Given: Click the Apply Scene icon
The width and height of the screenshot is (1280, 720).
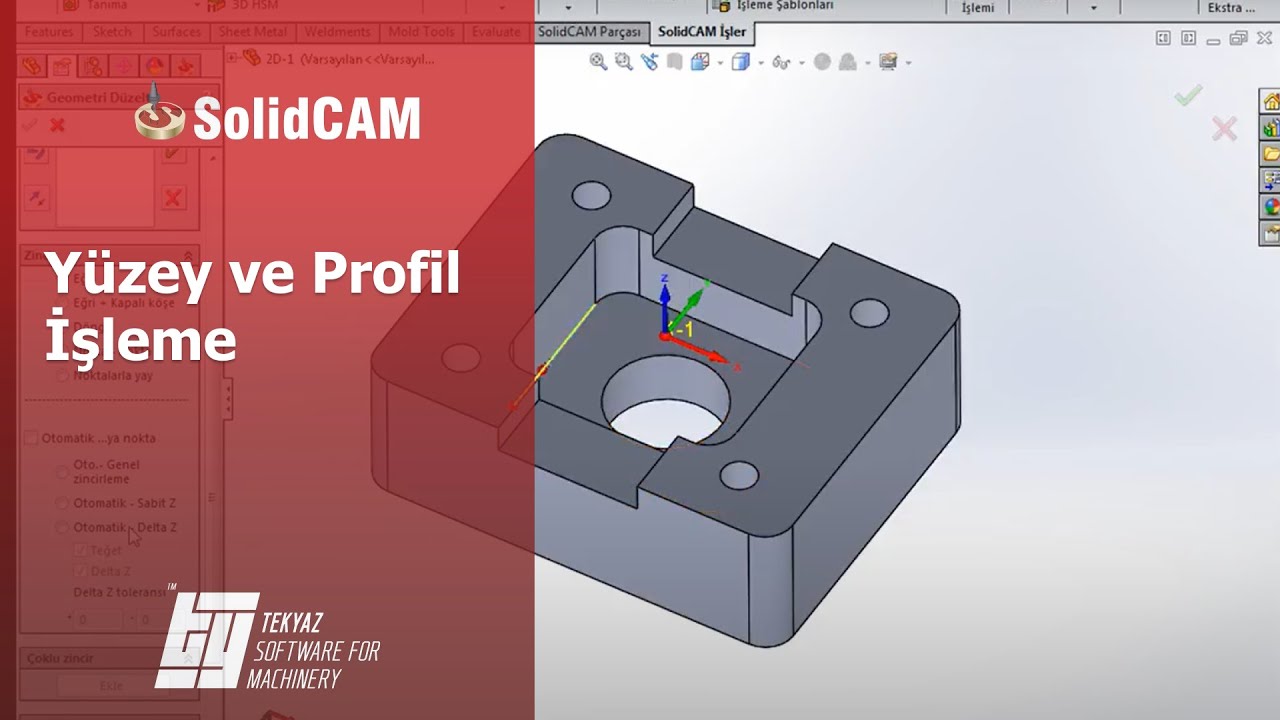Looking at the screenshot, I should [848, 62].
